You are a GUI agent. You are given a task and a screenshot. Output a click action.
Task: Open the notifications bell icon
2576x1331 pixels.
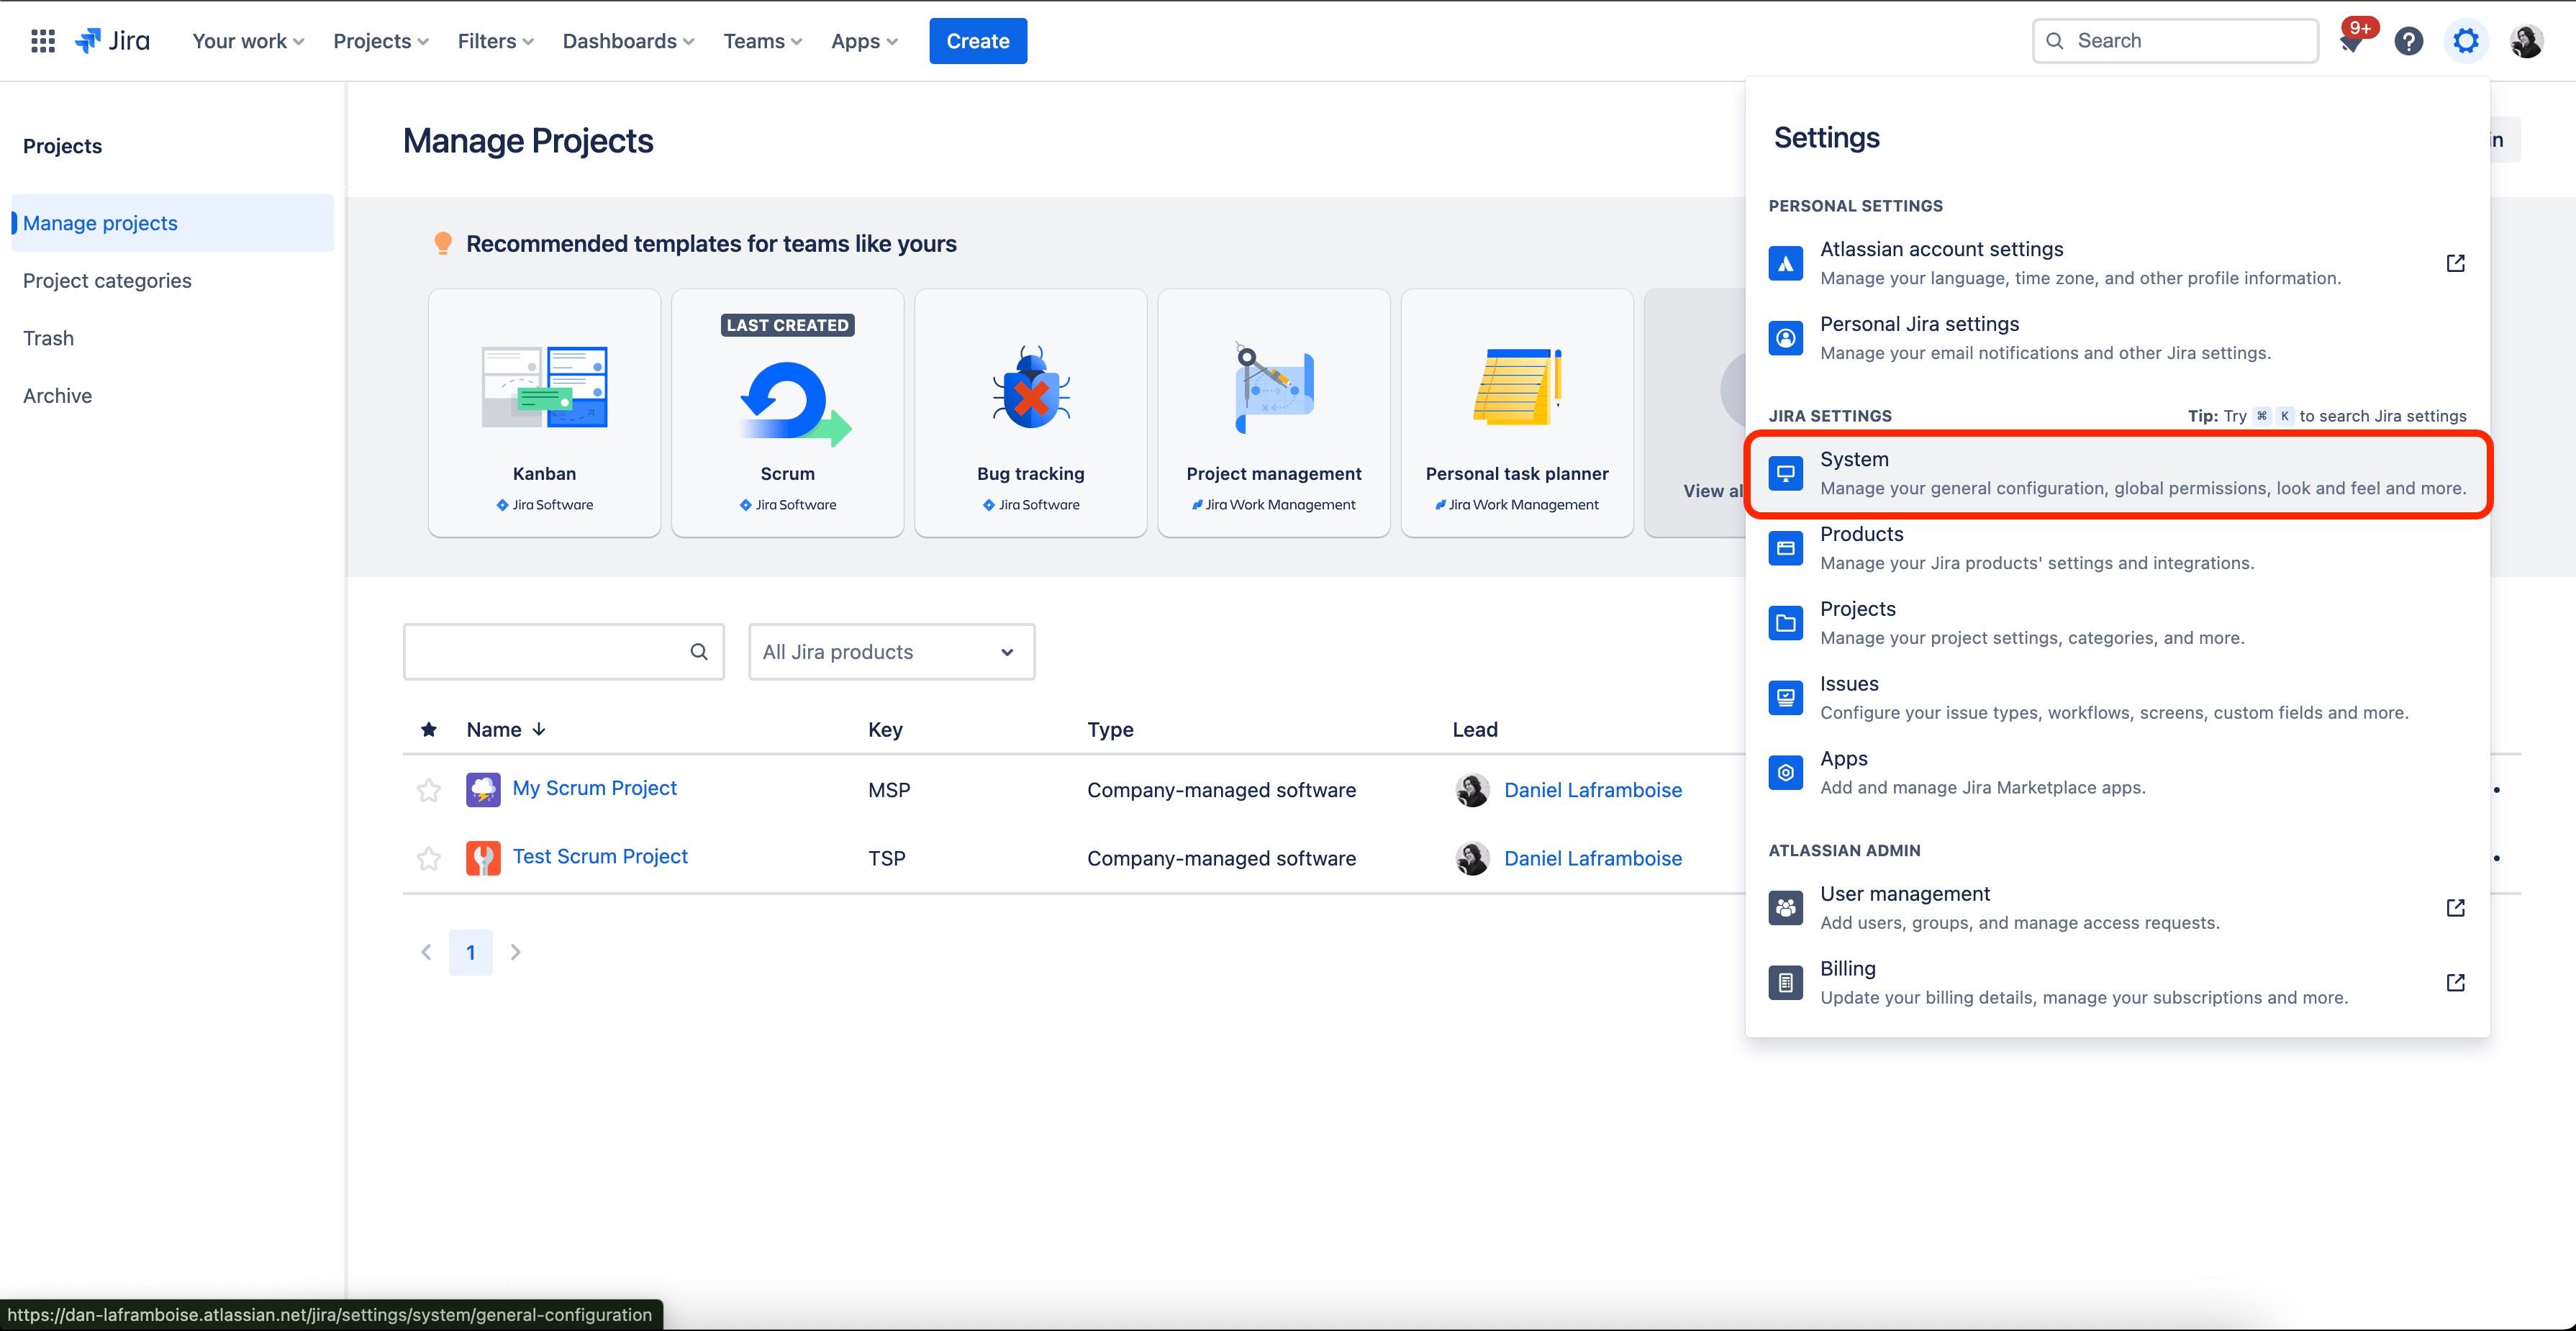pyautogui.click(x=2351, y=41)
